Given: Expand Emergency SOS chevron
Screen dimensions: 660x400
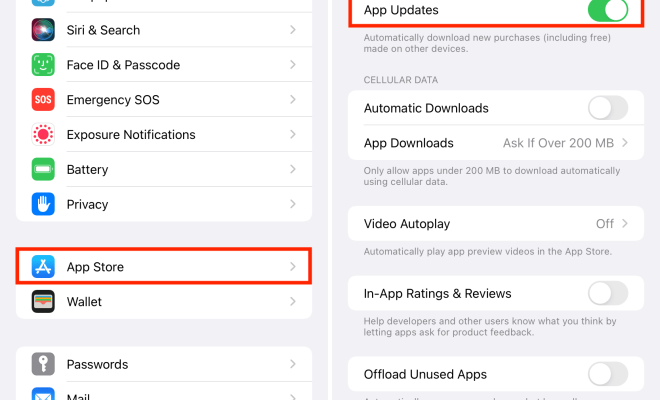Looking at the screenshot, I should (293, 100).
